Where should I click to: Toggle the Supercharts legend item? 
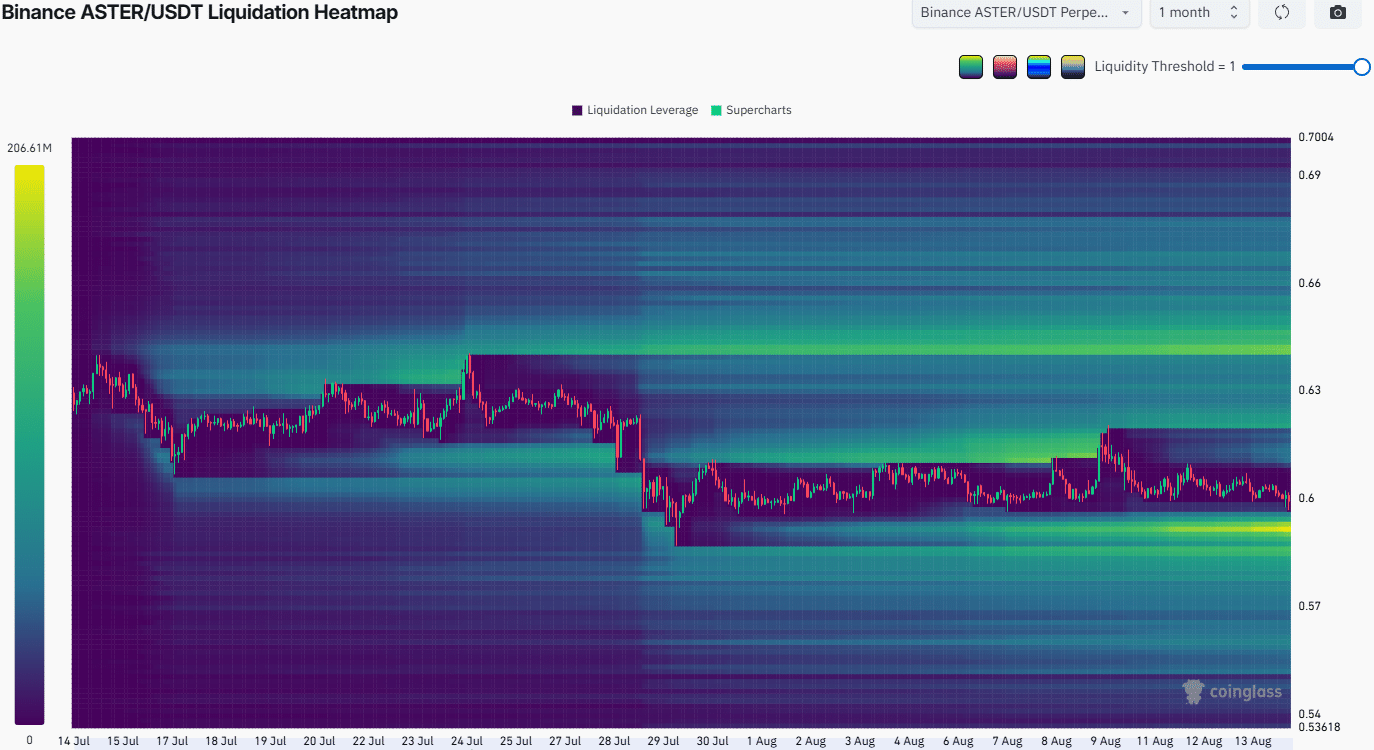751,110
